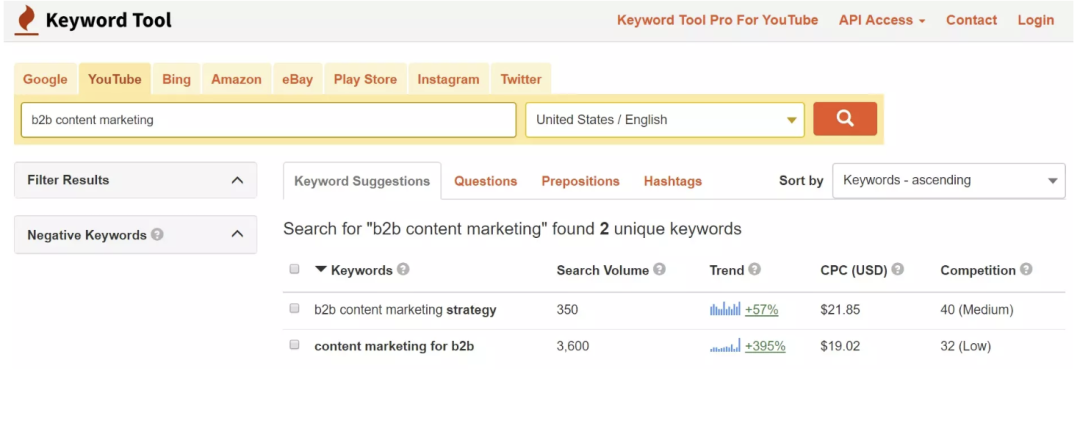Click trend bar chart for content marketing for b2b
Viewport: 1080px width, 429px height.
coord(725,346)
